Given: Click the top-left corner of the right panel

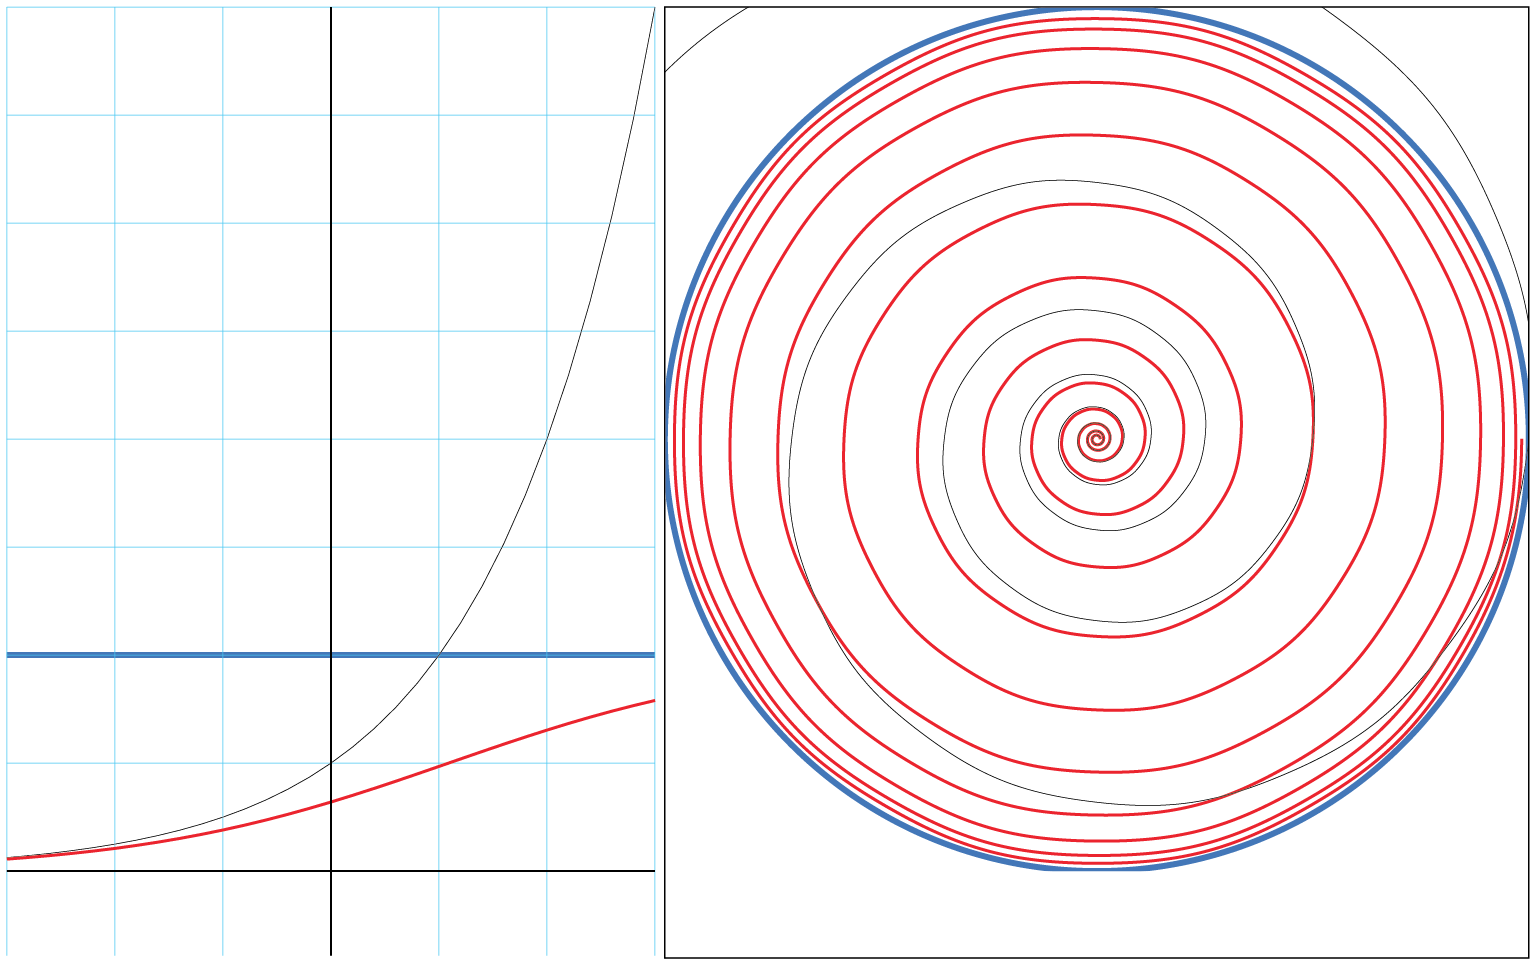Looking at the screenshot, I should click(x=666, y=7).
